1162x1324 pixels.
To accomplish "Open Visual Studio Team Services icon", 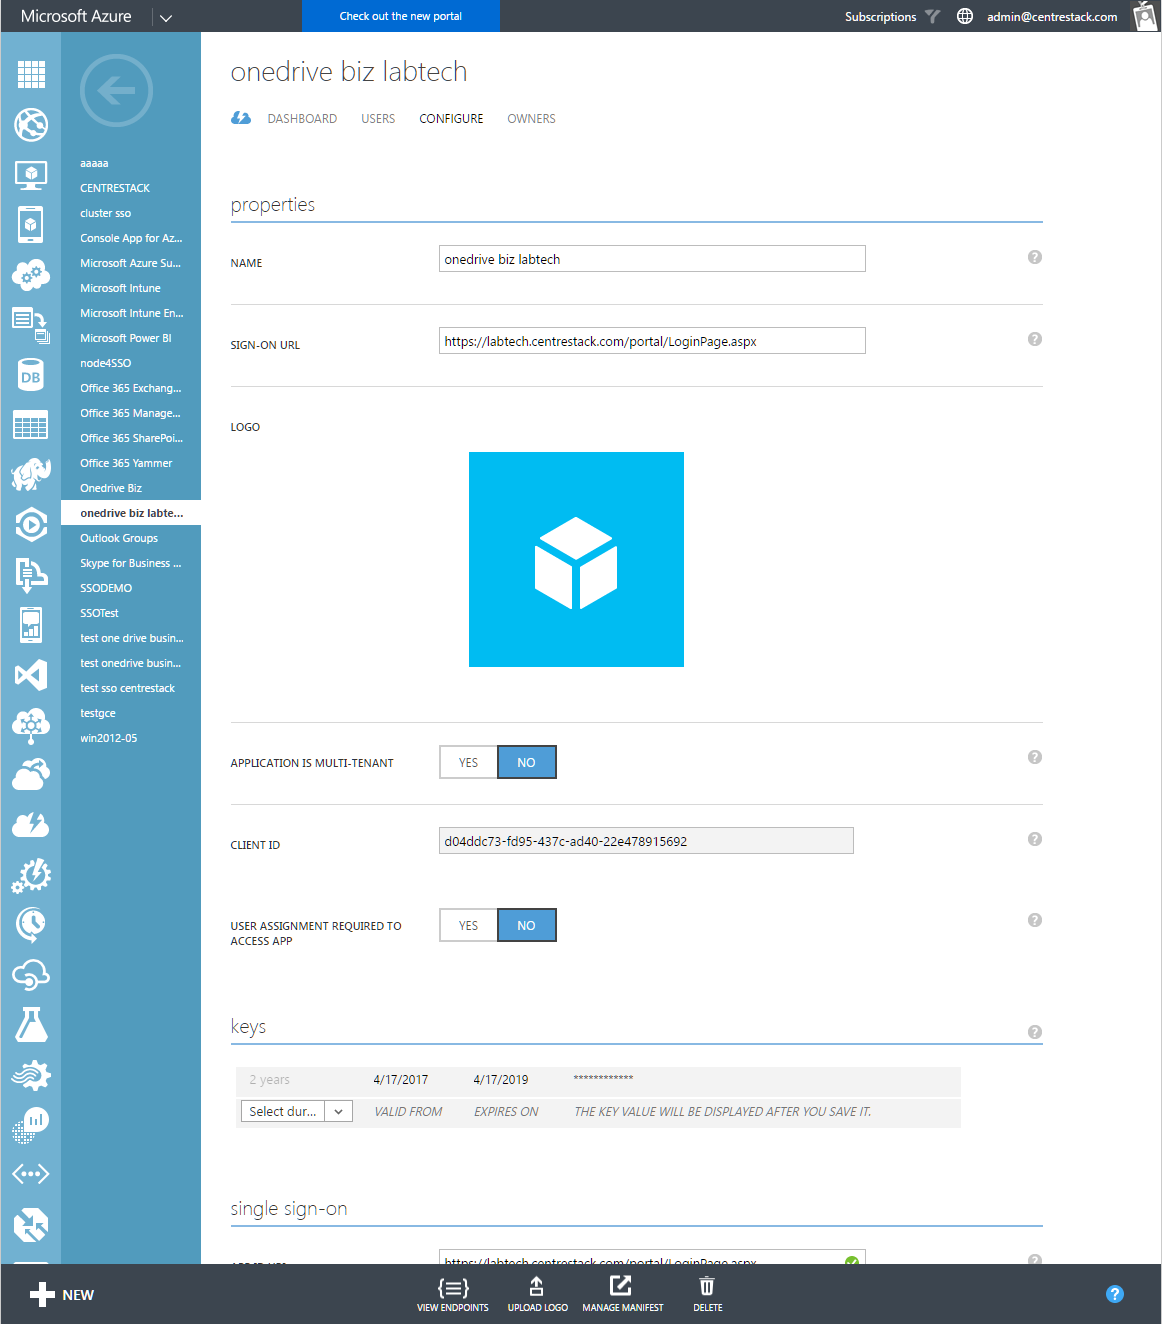I will tap(31, 675).
